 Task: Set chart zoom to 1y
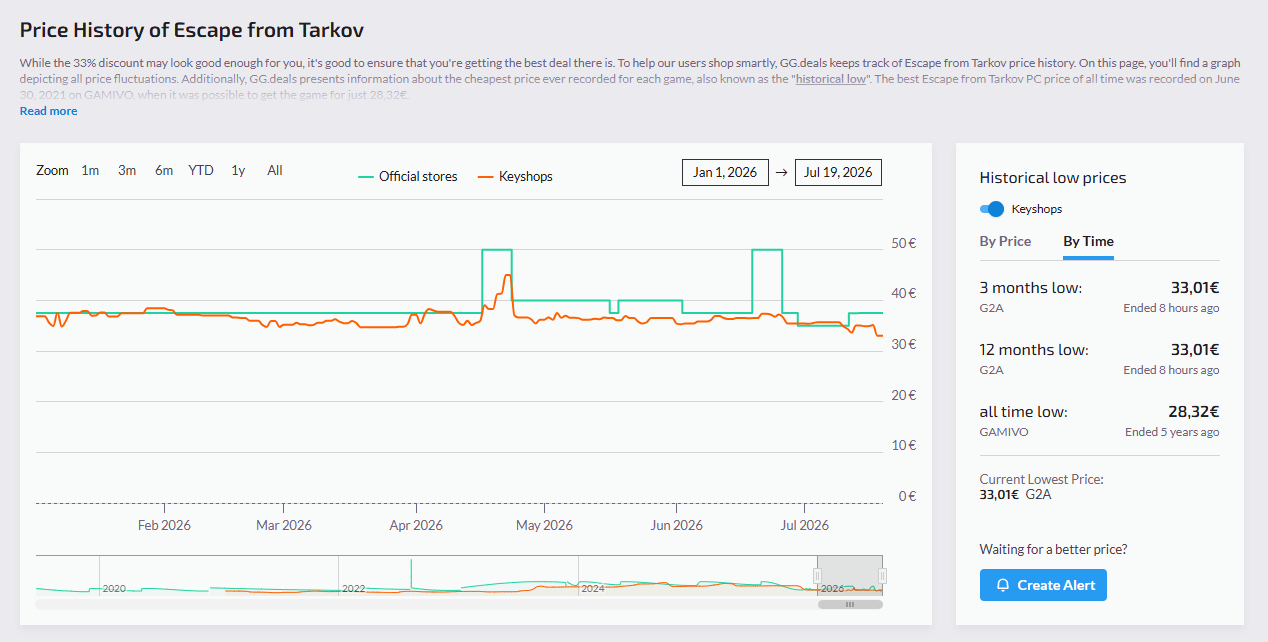(238, 170)
